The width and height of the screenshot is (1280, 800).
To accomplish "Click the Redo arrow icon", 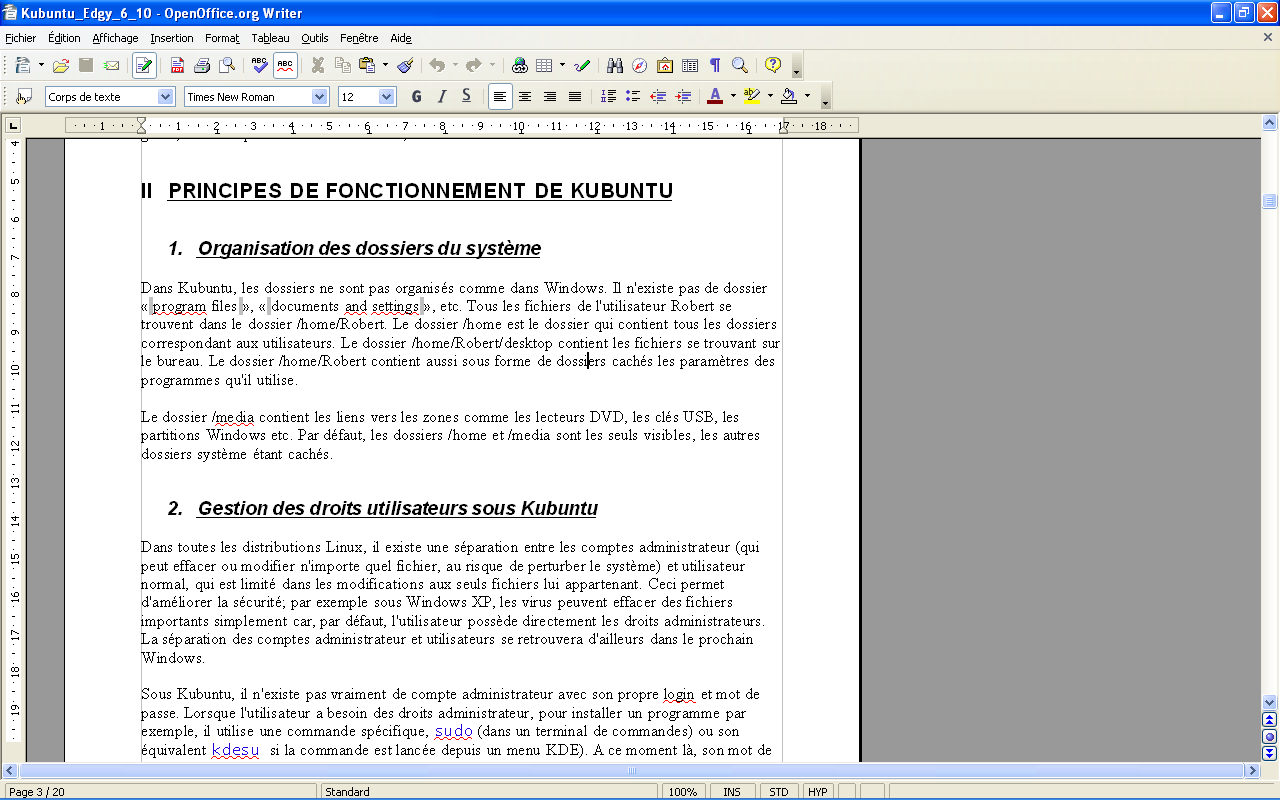I will pyautogui.click(x=473, y=65).
